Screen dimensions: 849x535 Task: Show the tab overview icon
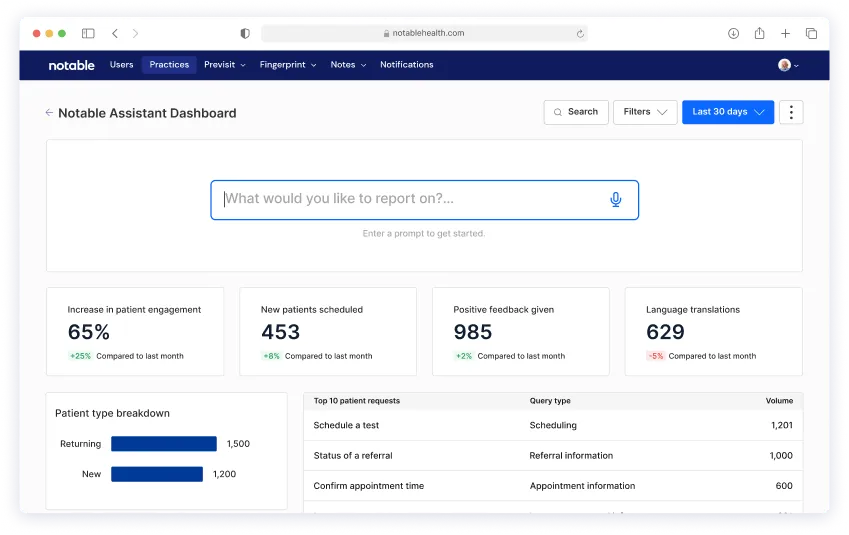tap(811, 34)
